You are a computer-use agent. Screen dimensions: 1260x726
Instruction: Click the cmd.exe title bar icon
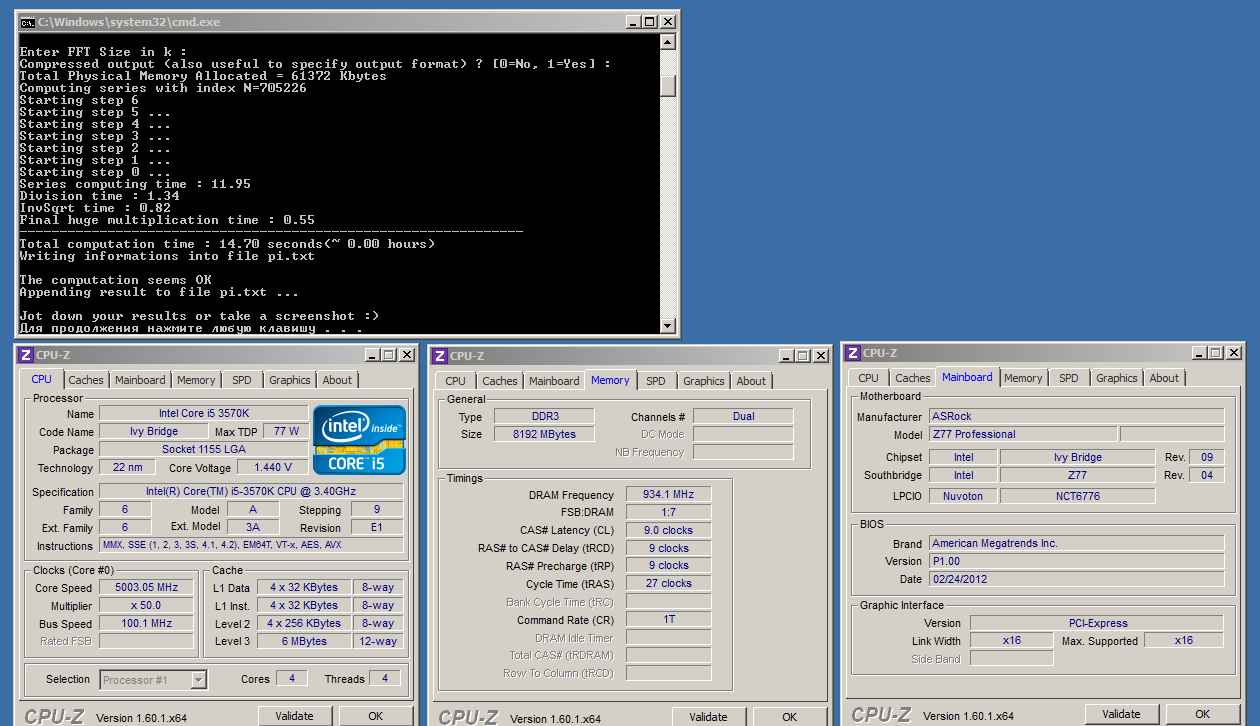28,21
